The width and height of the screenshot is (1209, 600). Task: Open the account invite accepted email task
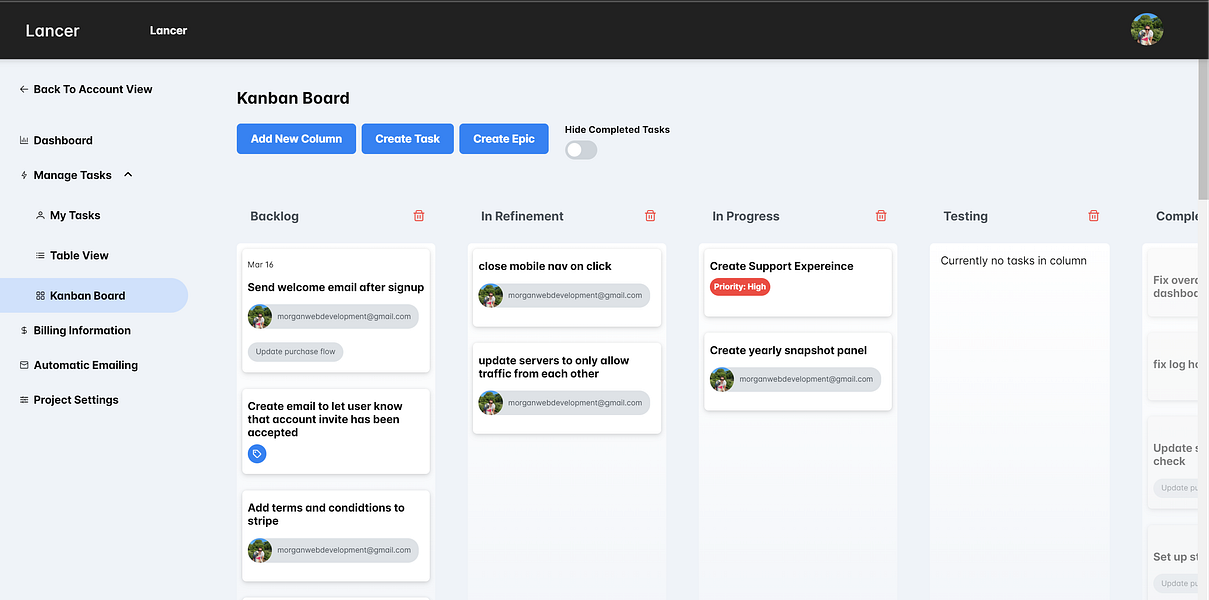[x=336, y=431]
